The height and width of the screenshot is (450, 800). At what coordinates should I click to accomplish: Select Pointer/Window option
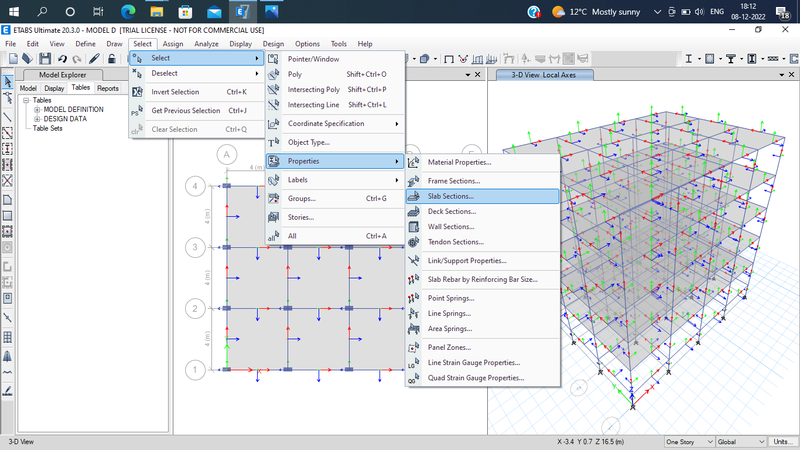[335, 59]
